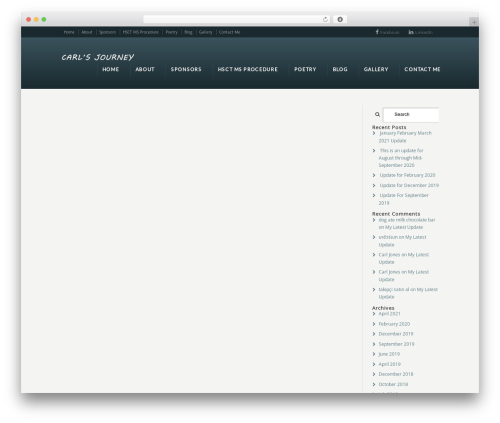
Task: Open a new tab with the plus button
Action: (474, 22)
